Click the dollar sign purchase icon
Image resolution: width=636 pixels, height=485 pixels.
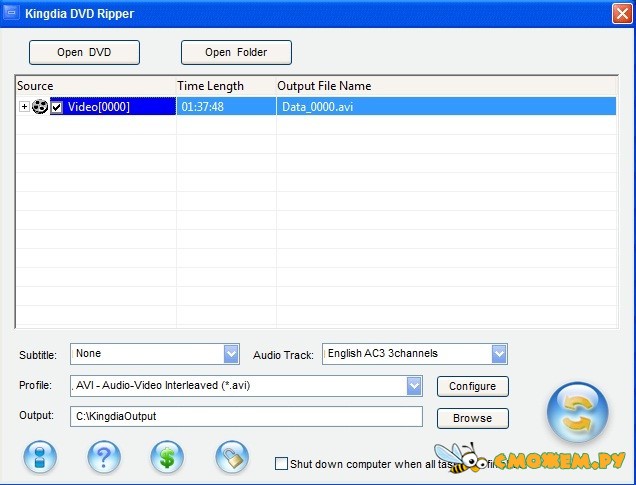pyautogui.click(x=167, y=457)
